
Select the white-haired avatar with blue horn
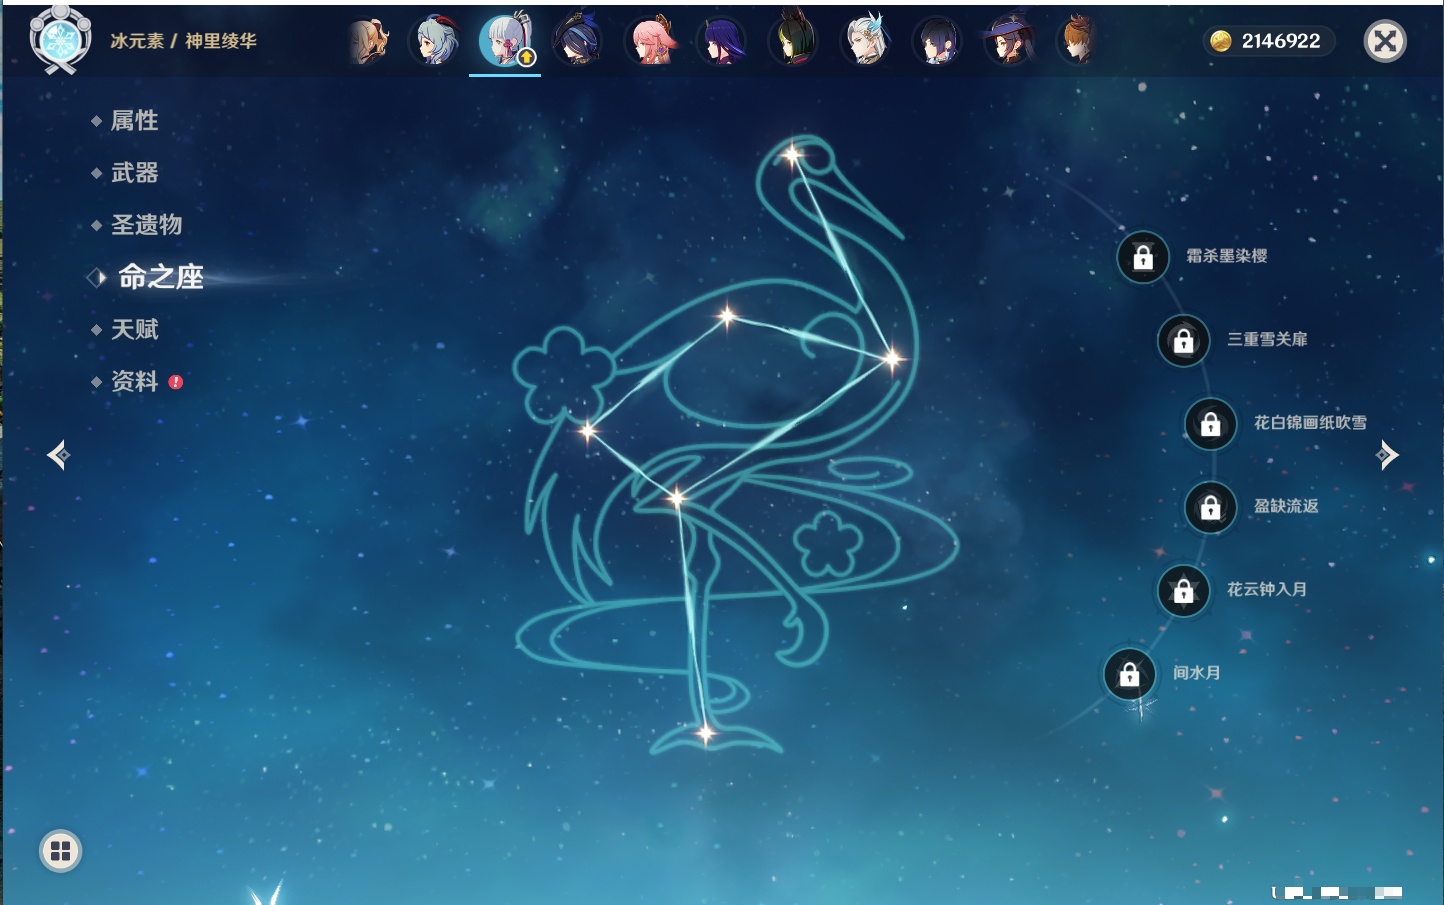tap(865, 42)
